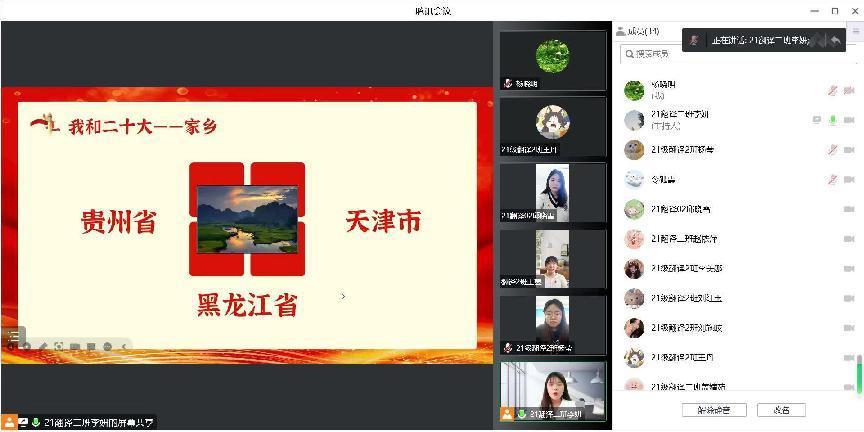
Task: Click the focus frame icon in slideshow toolbar
Action: coord(59,346)
